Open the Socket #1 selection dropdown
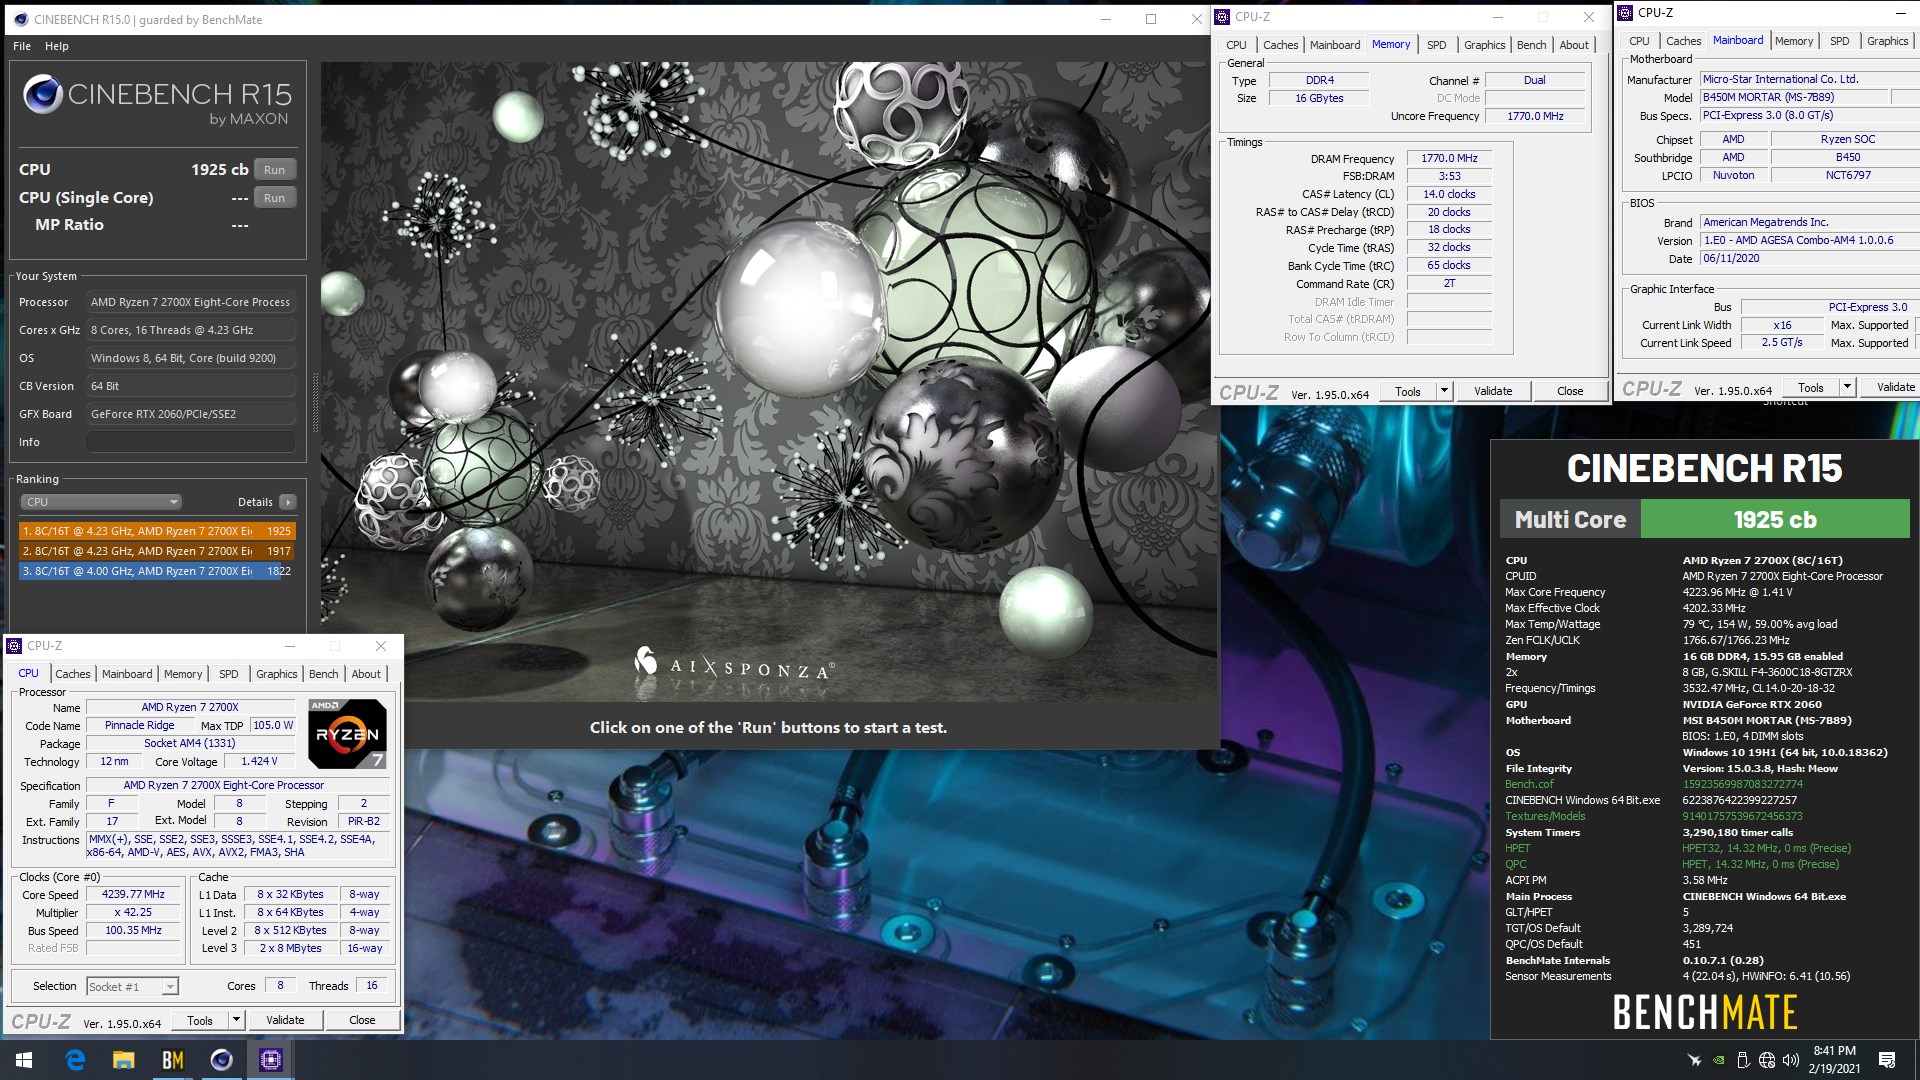Screen dimensions: 1920x1080 (x=133, y=987)
